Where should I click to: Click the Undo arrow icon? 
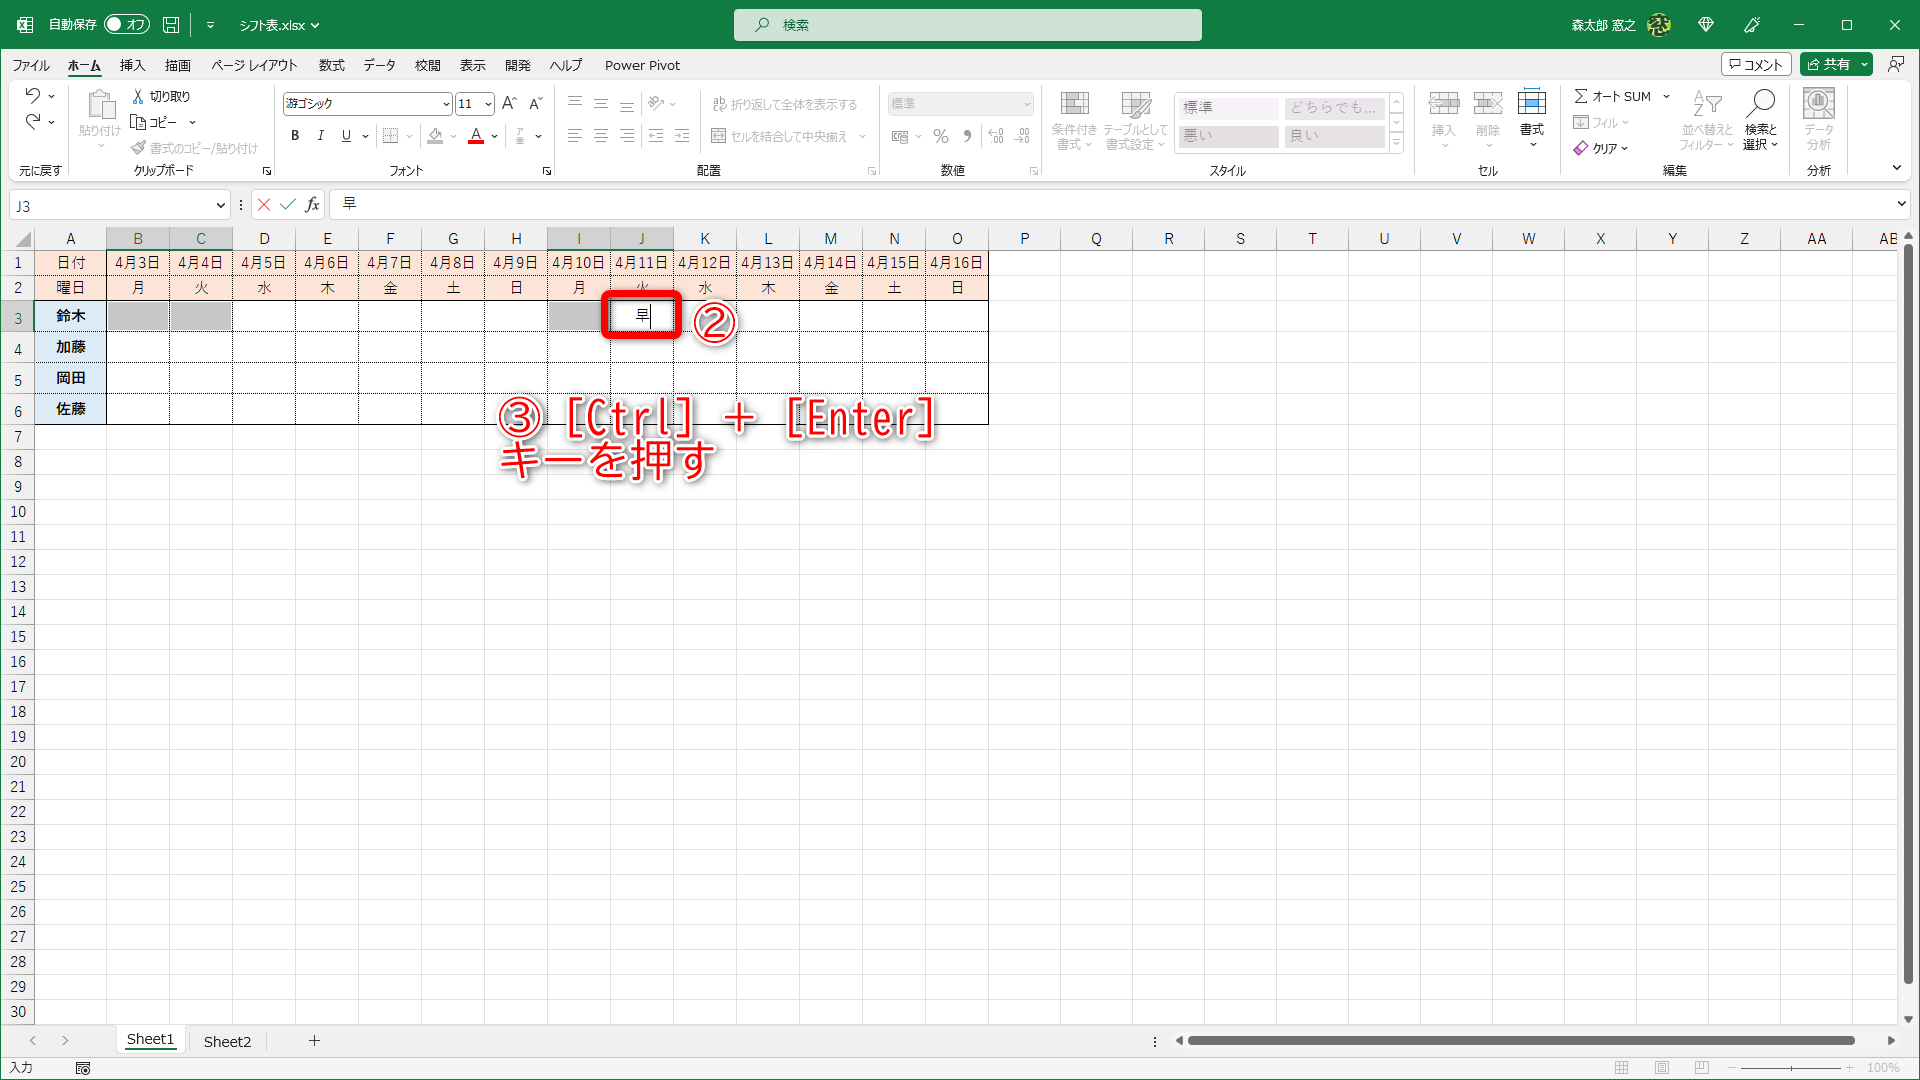pyautogui.click(x=33, y=96)
